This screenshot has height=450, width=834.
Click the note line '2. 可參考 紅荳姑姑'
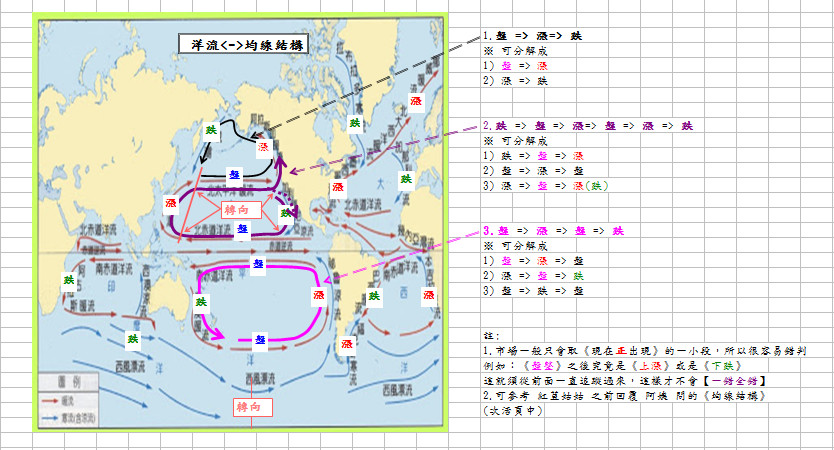[624, 396]
